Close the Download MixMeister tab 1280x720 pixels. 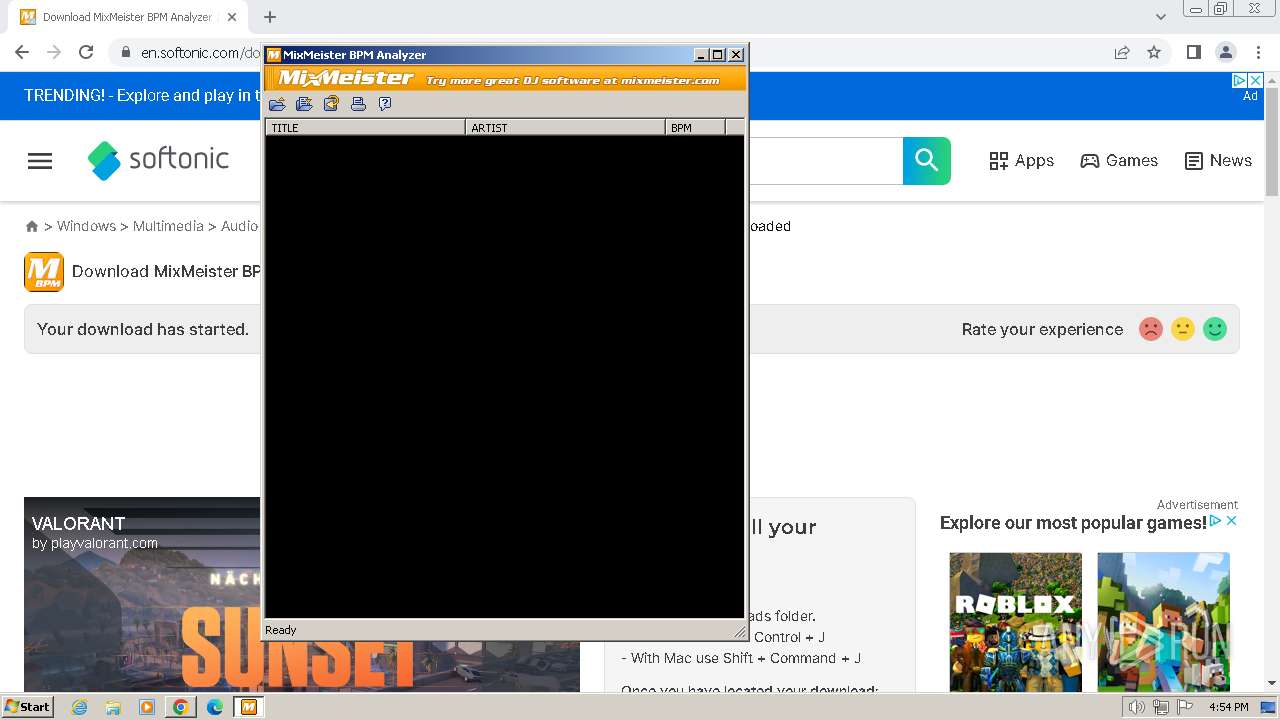(x=232, y=17)
